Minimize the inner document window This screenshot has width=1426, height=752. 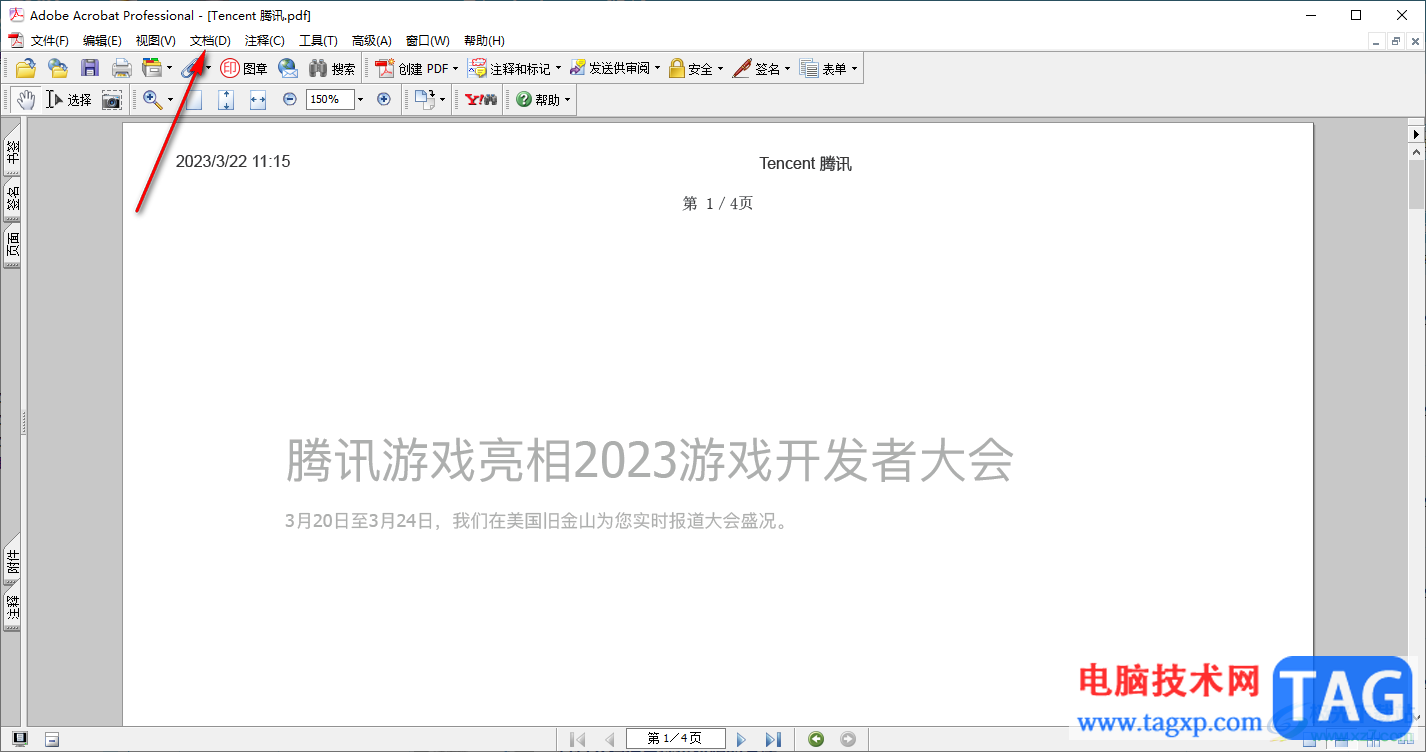point(1377,41)
